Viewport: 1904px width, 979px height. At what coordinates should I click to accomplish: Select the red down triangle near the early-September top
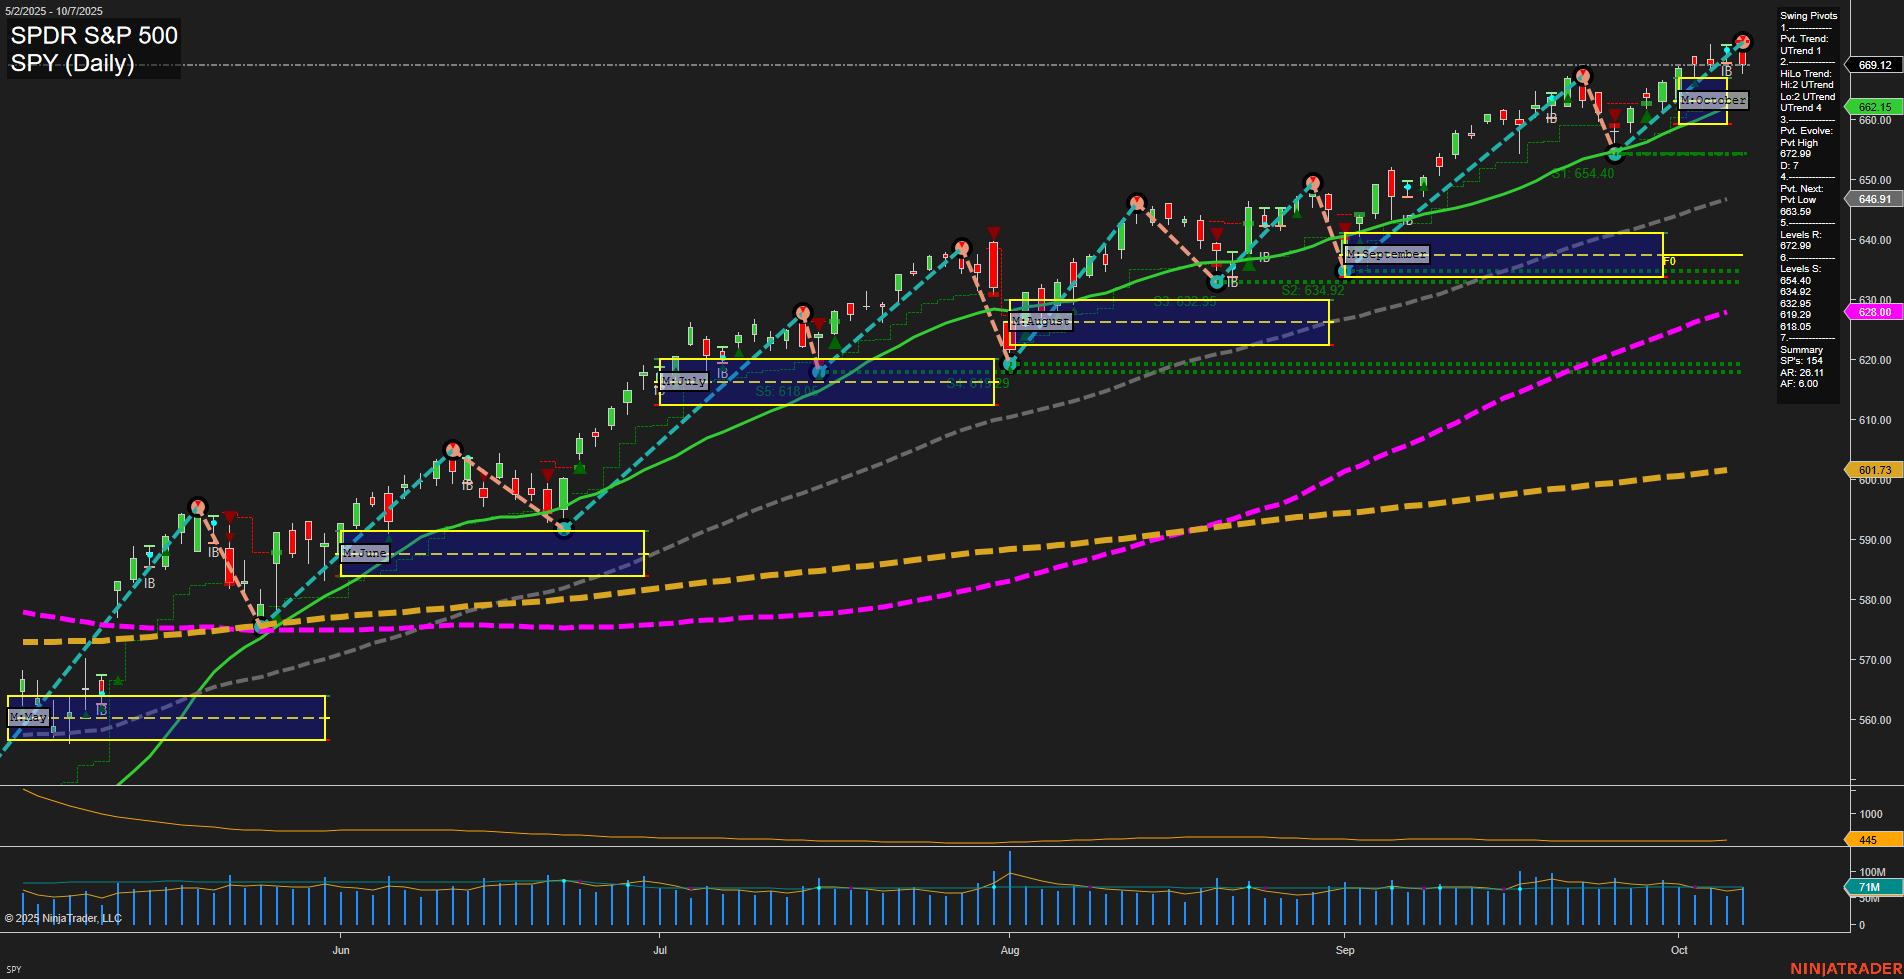[x=1344, y=227]
